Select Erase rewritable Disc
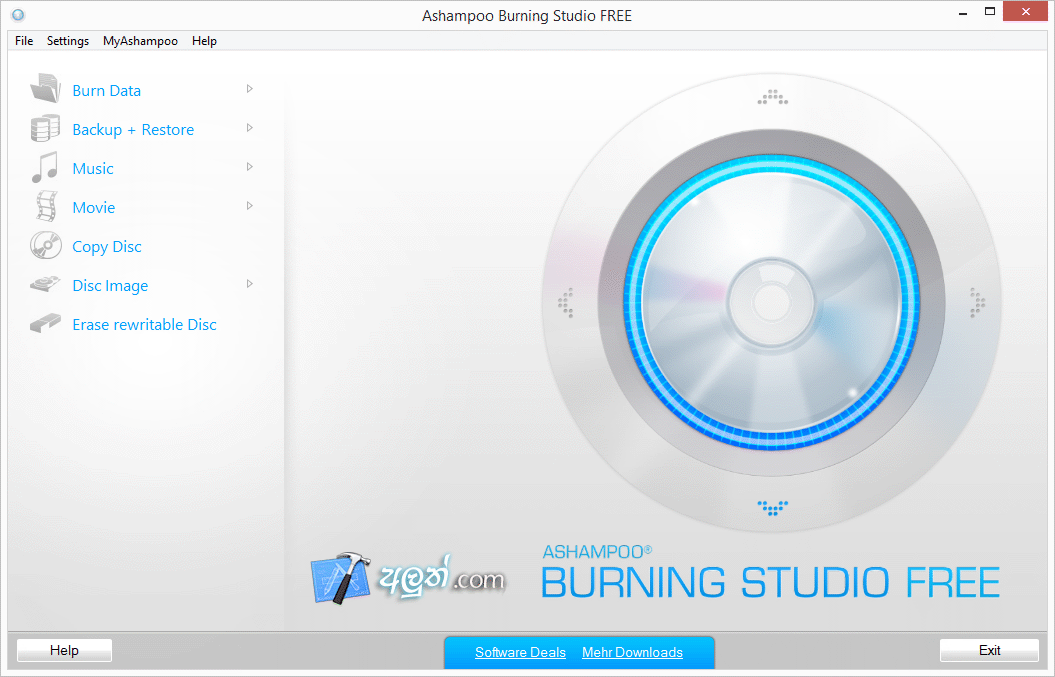1055x677 pixels. click(x=145, y=324)
